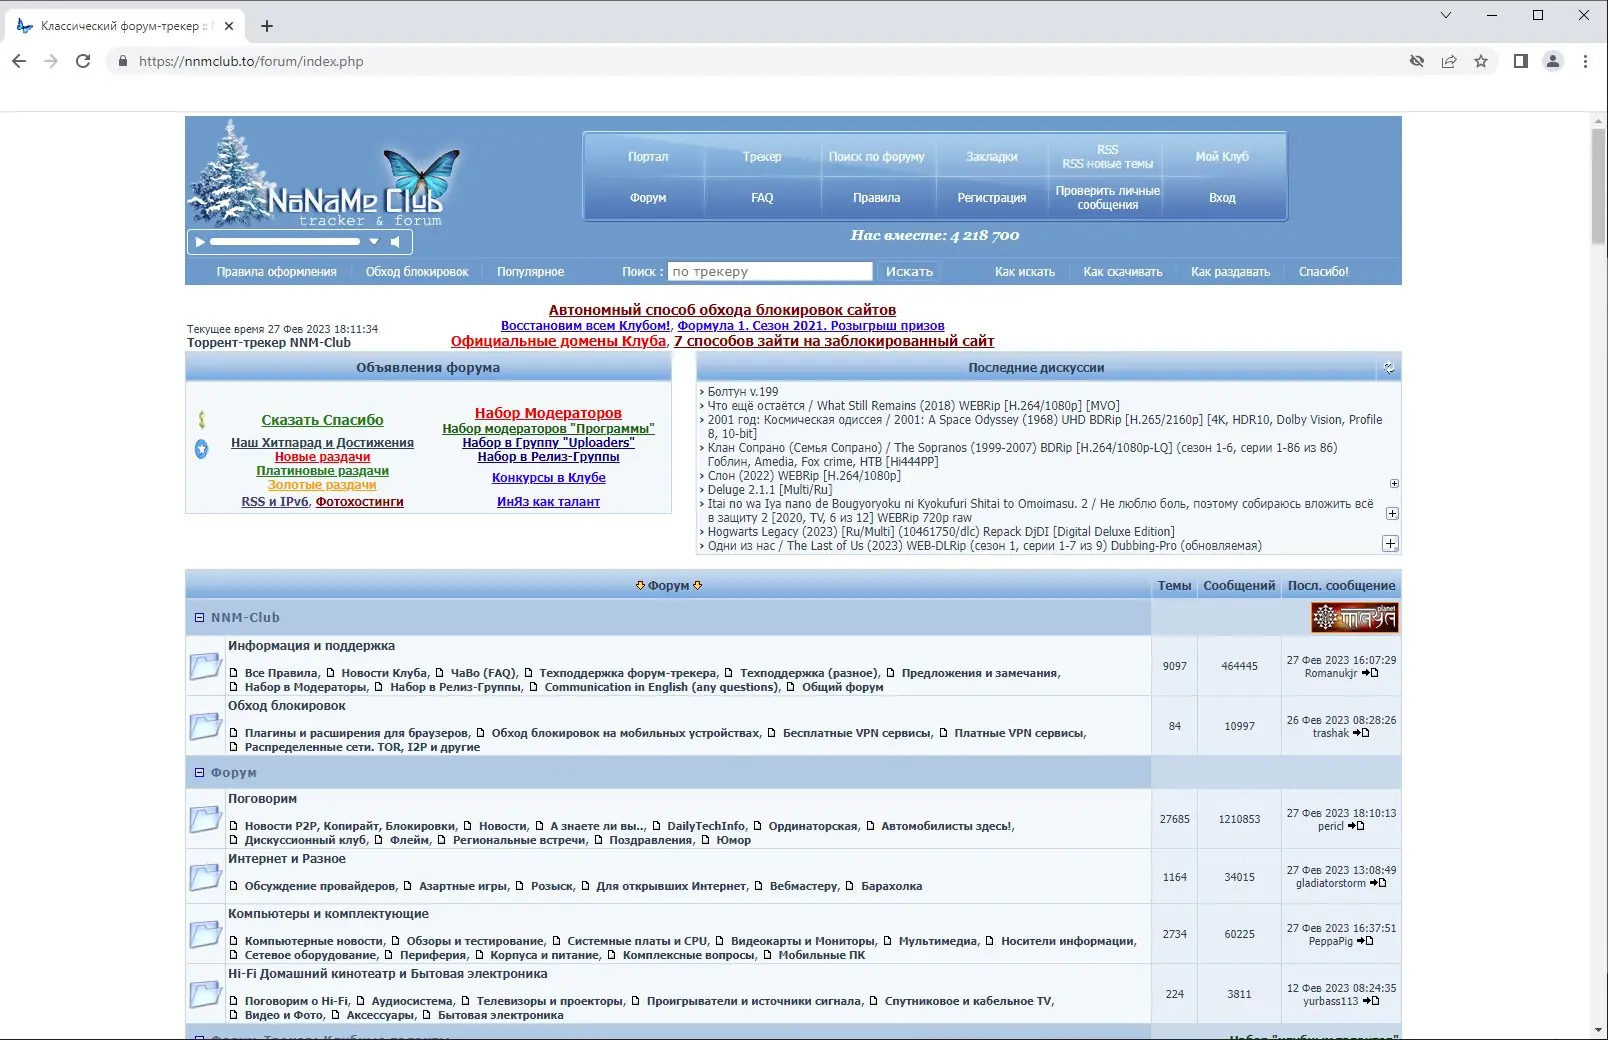Viewport: 1608px width, 1040px height.
Task: Collapse the Форум category section
Action: 199,773
